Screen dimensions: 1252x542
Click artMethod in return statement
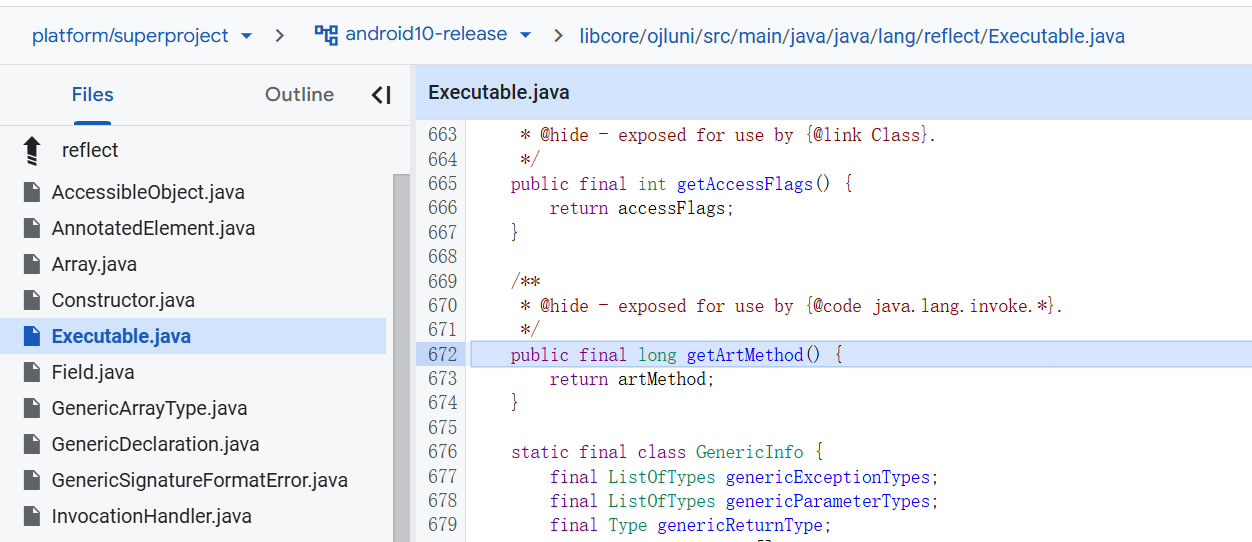662,380
